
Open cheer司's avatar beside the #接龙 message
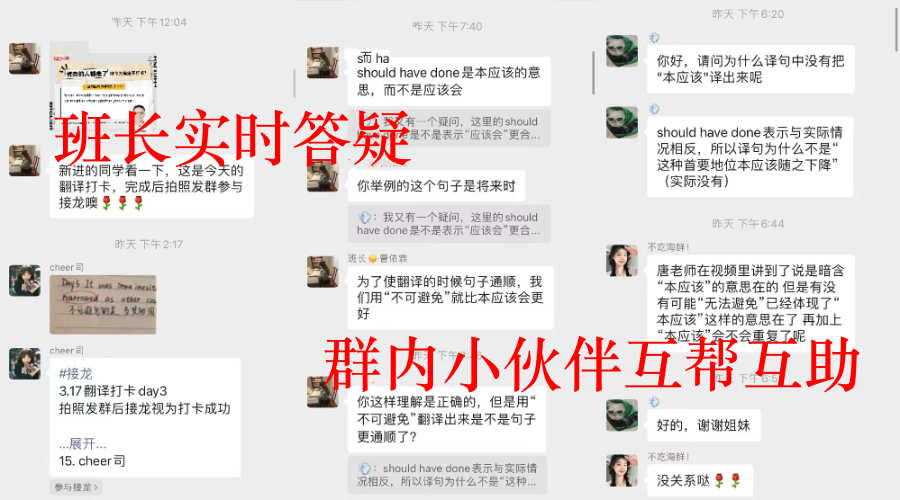click(x=25, y=363)
